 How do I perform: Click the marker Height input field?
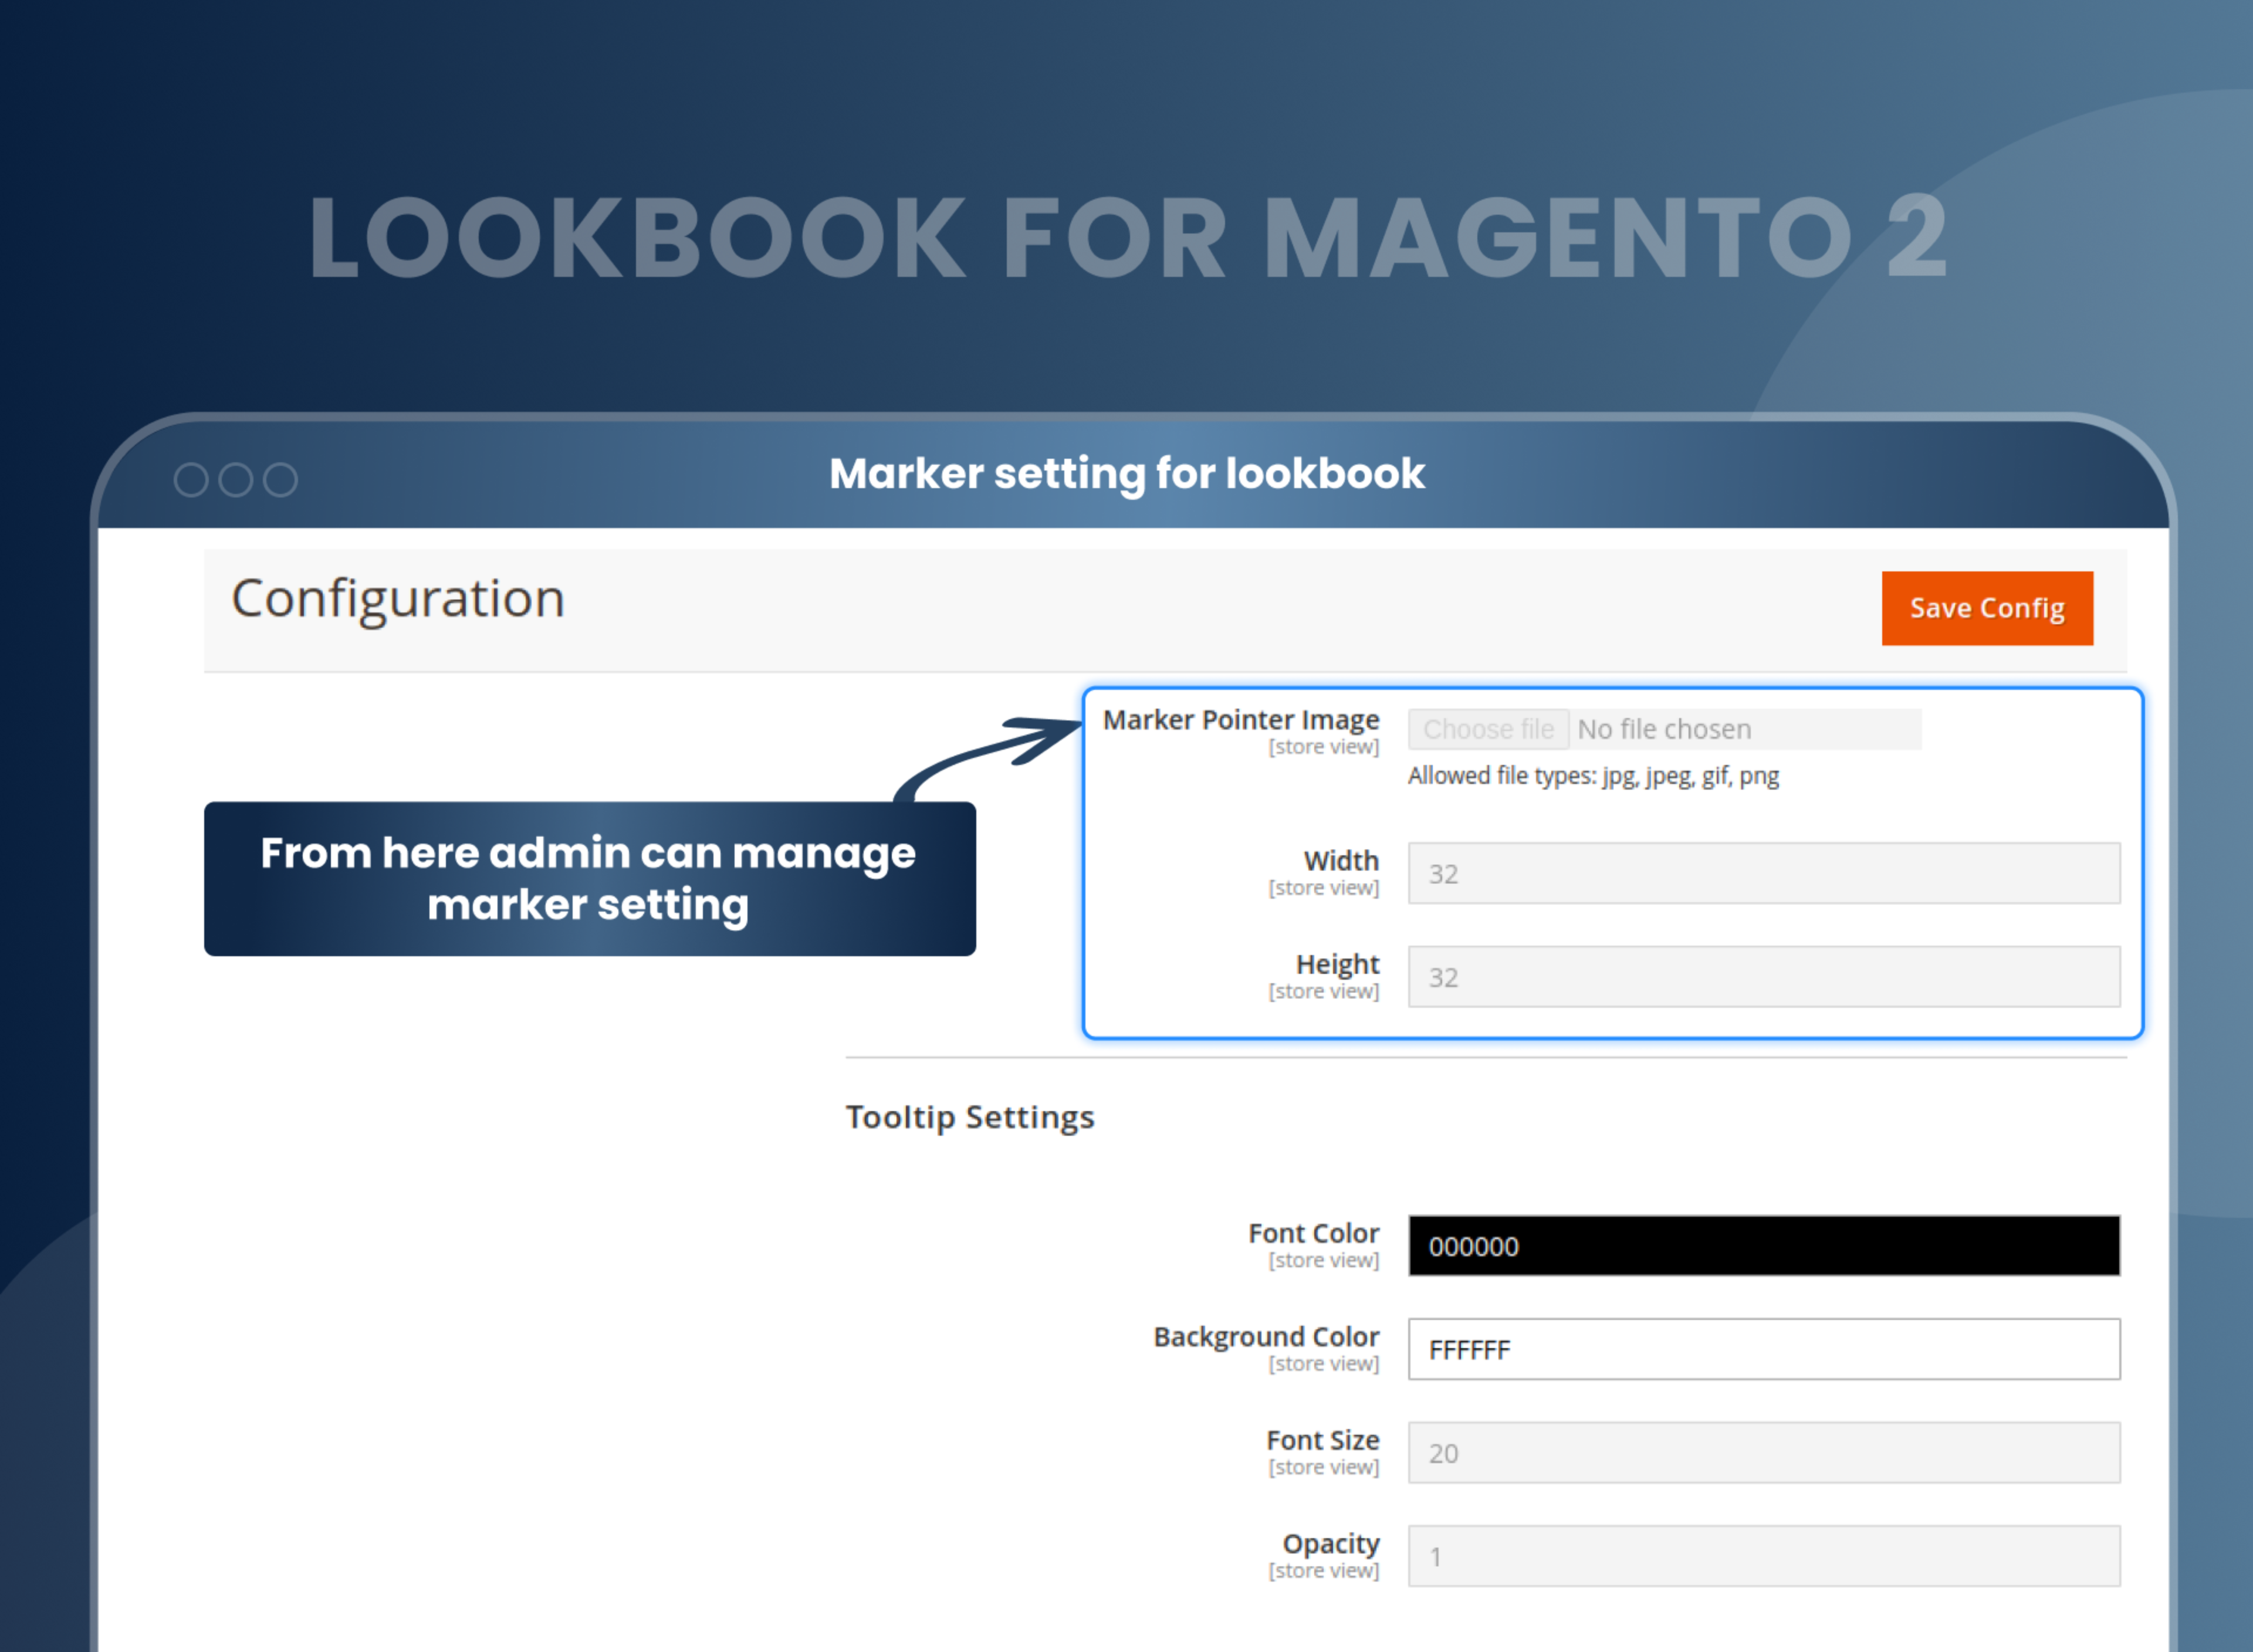(1763, 976)
